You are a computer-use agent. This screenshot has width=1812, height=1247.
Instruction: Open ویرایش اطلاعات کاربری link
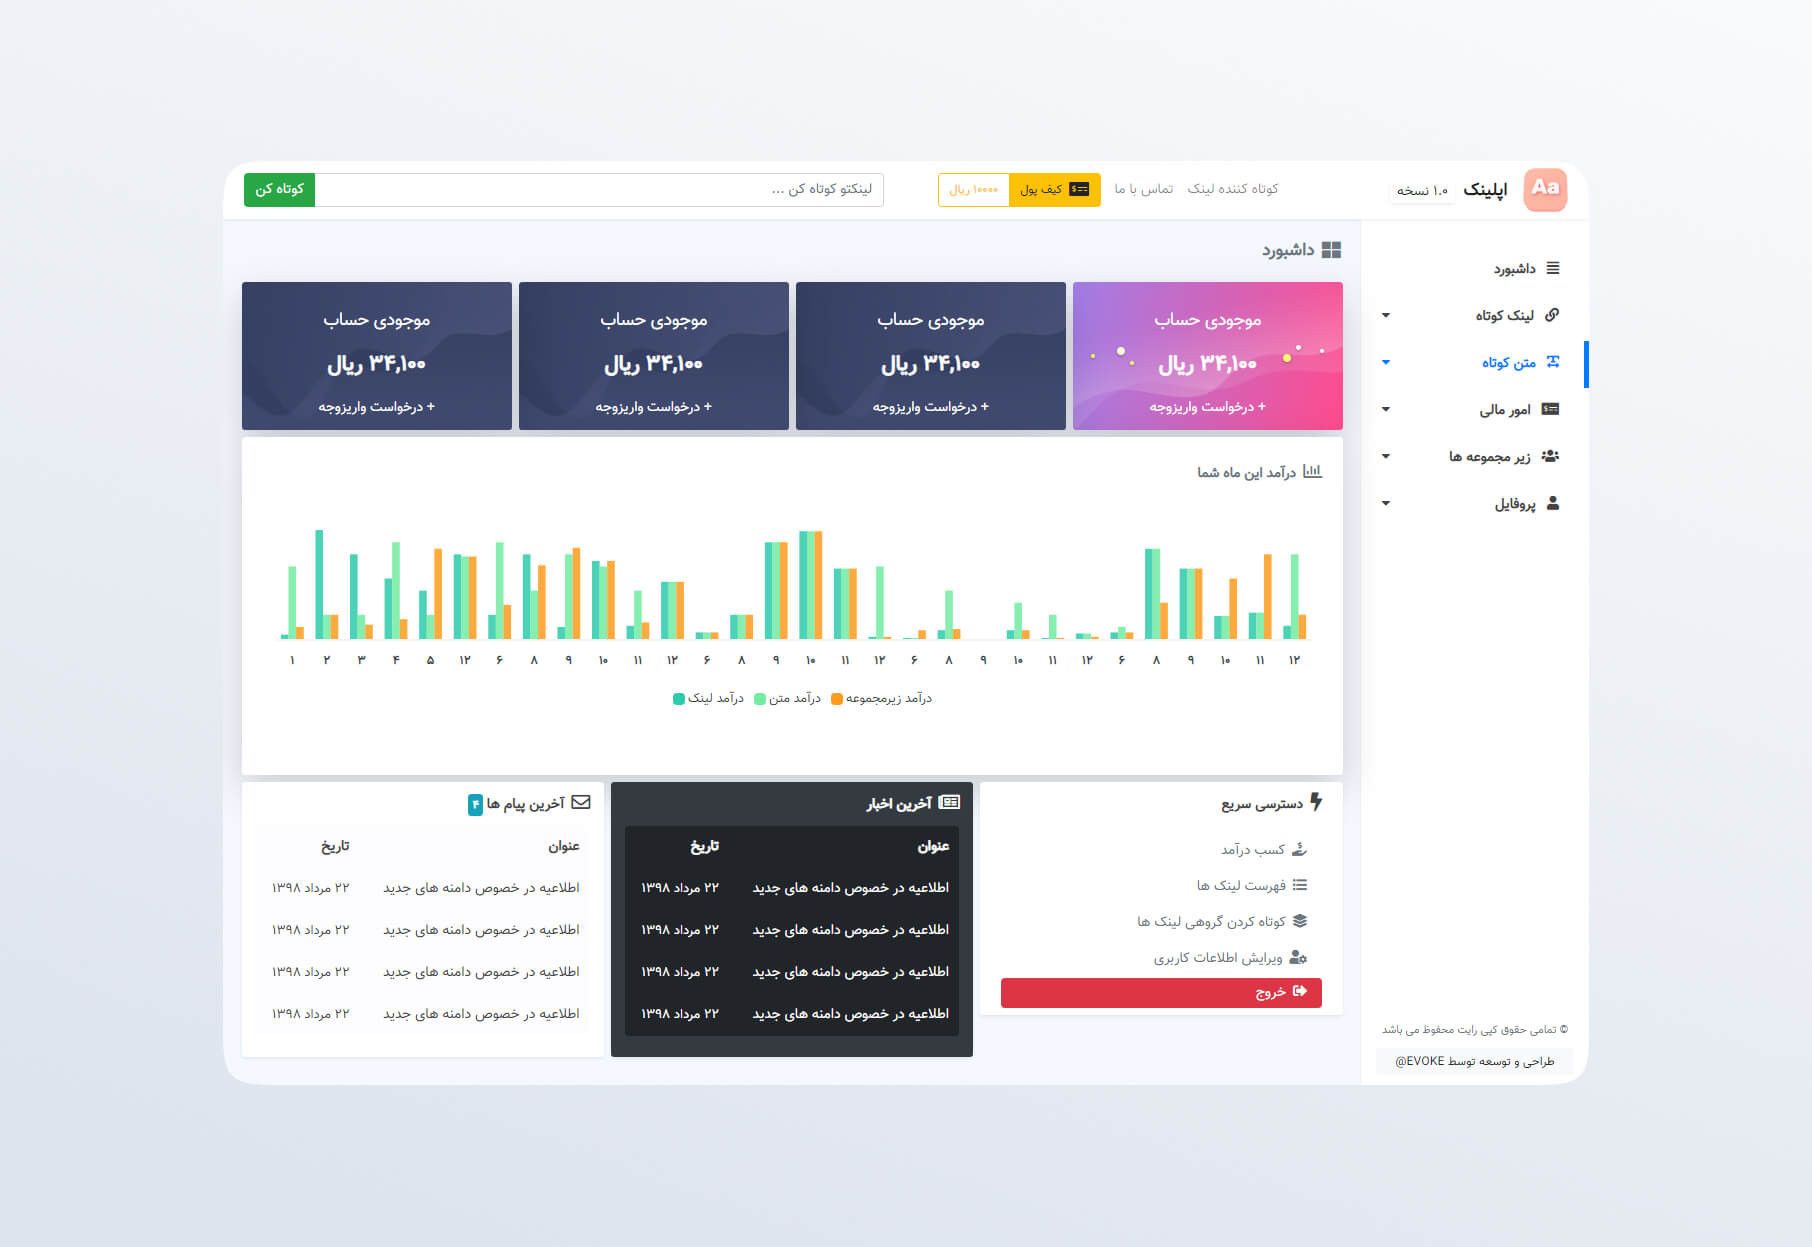[1218, 957]
